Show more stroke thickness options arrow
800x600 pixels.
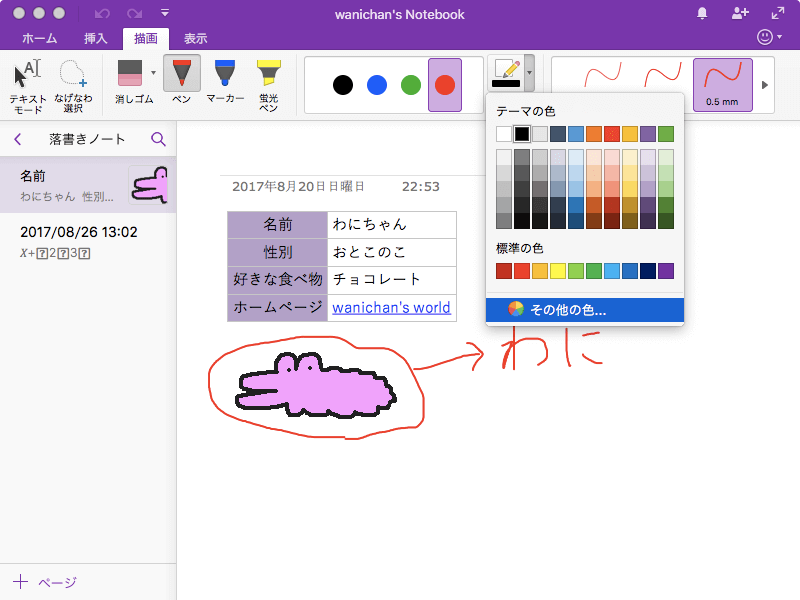764,85
